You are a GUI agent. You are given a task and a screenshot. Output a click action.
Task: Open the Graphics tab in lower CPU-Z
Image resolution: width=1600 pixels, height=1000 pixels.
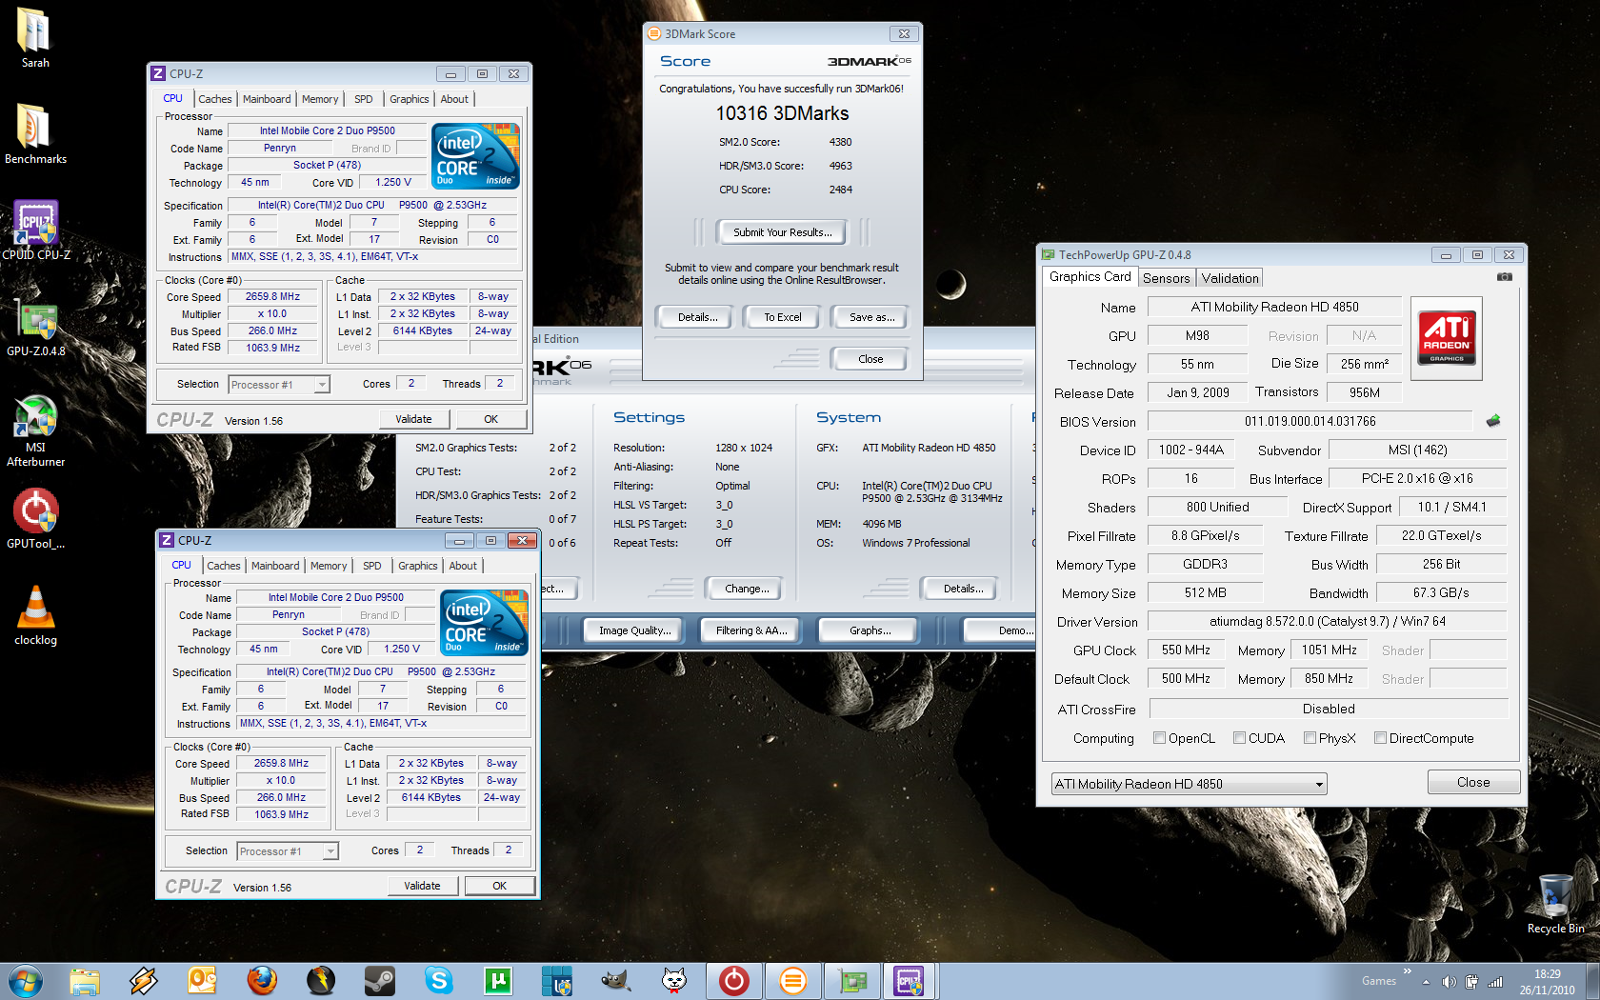pos(418,566)
